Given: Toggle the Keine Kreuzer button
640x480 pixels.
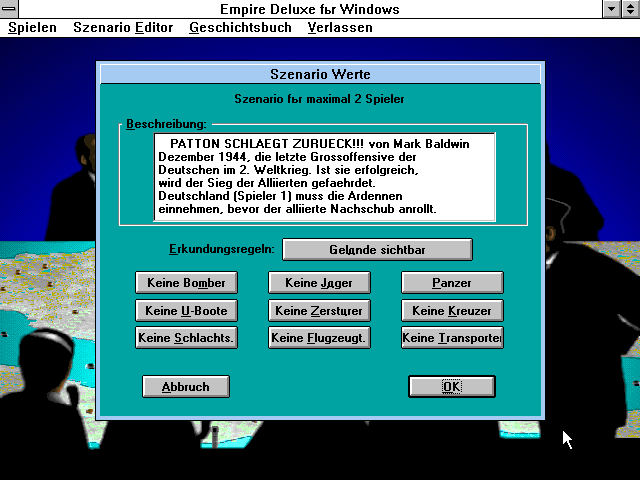Looking at the screenshot, I should point(452,311).
